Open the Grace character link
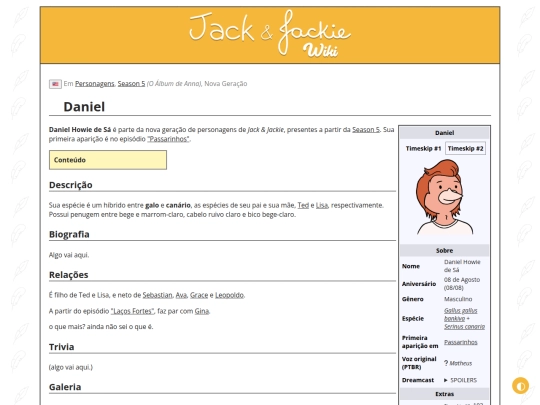The image size is (540, 405). pos(199,295)
